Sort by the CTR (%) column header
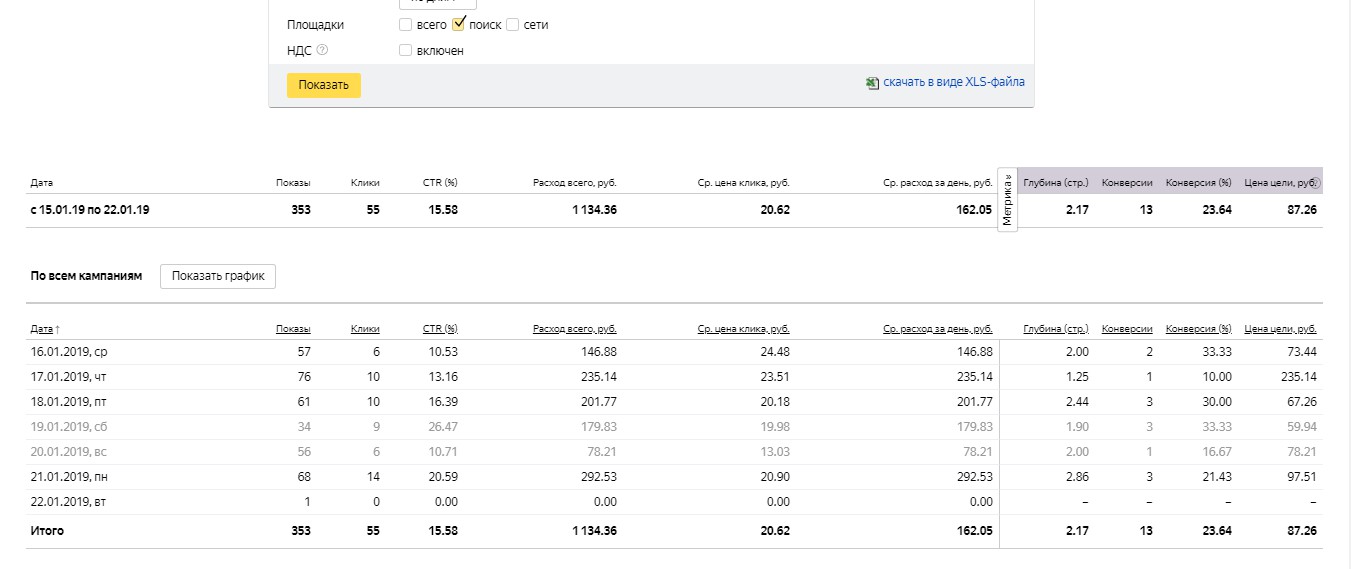Screen dimensions: 1351x569 click(x=439, y=329)
